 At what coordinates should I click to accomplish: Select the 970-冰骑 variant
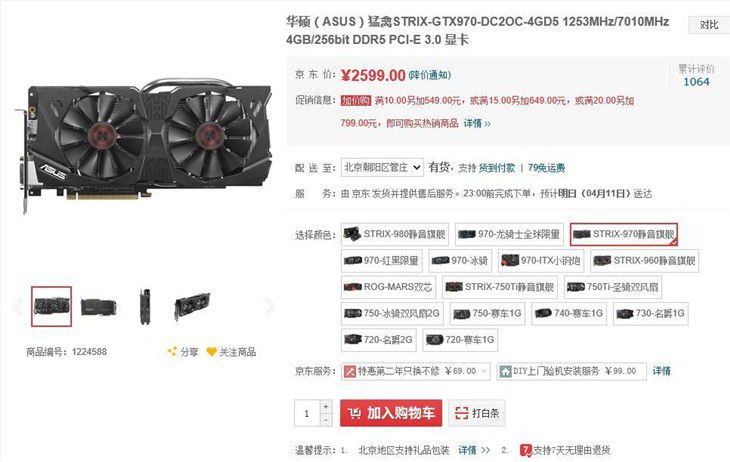click(460, 260)
